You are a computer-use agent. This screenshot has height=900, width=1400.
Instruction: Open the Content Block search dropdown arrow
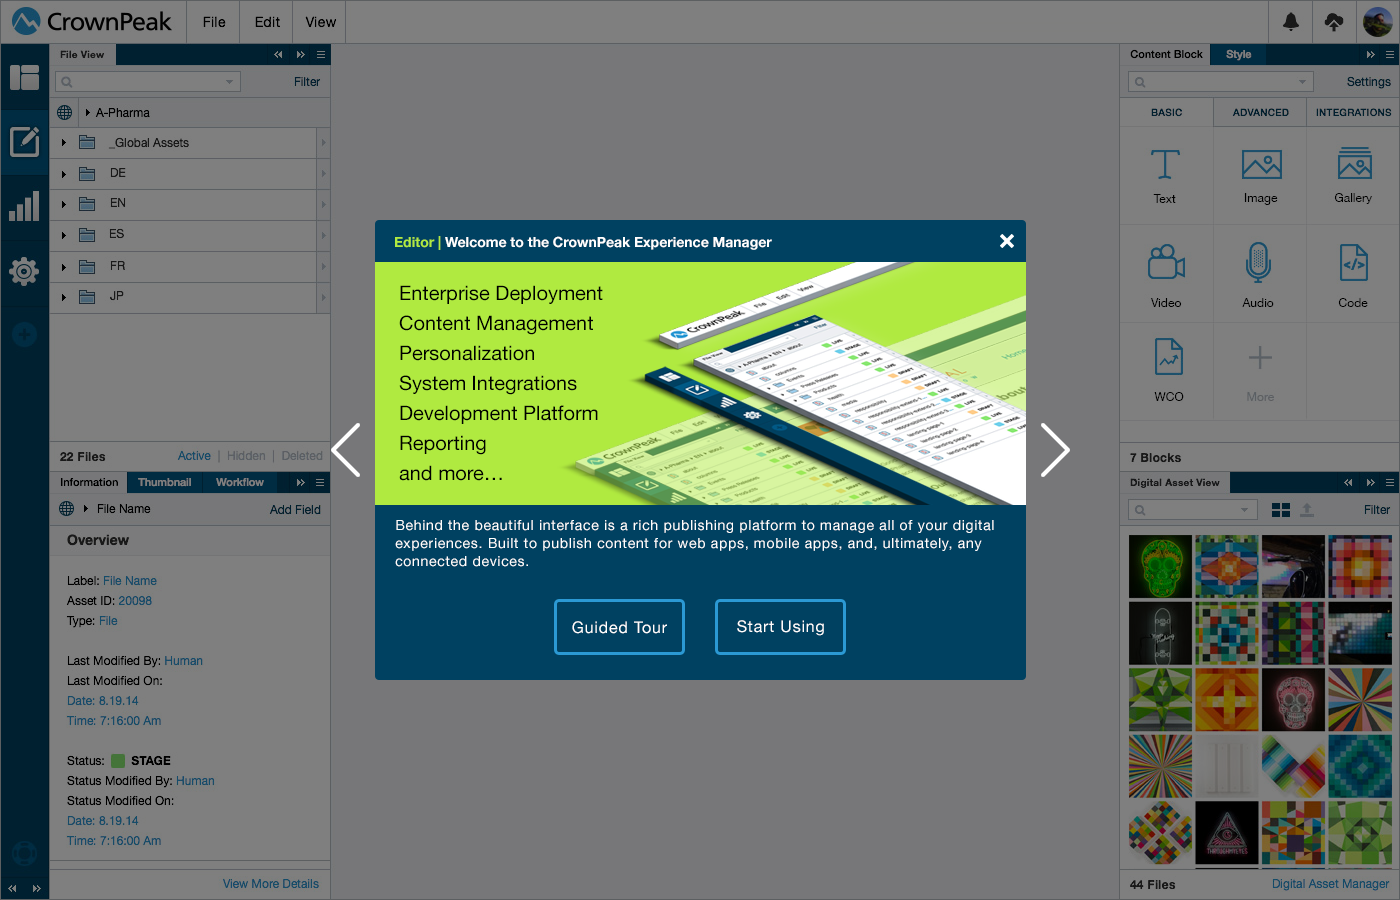click(1302, 82)
